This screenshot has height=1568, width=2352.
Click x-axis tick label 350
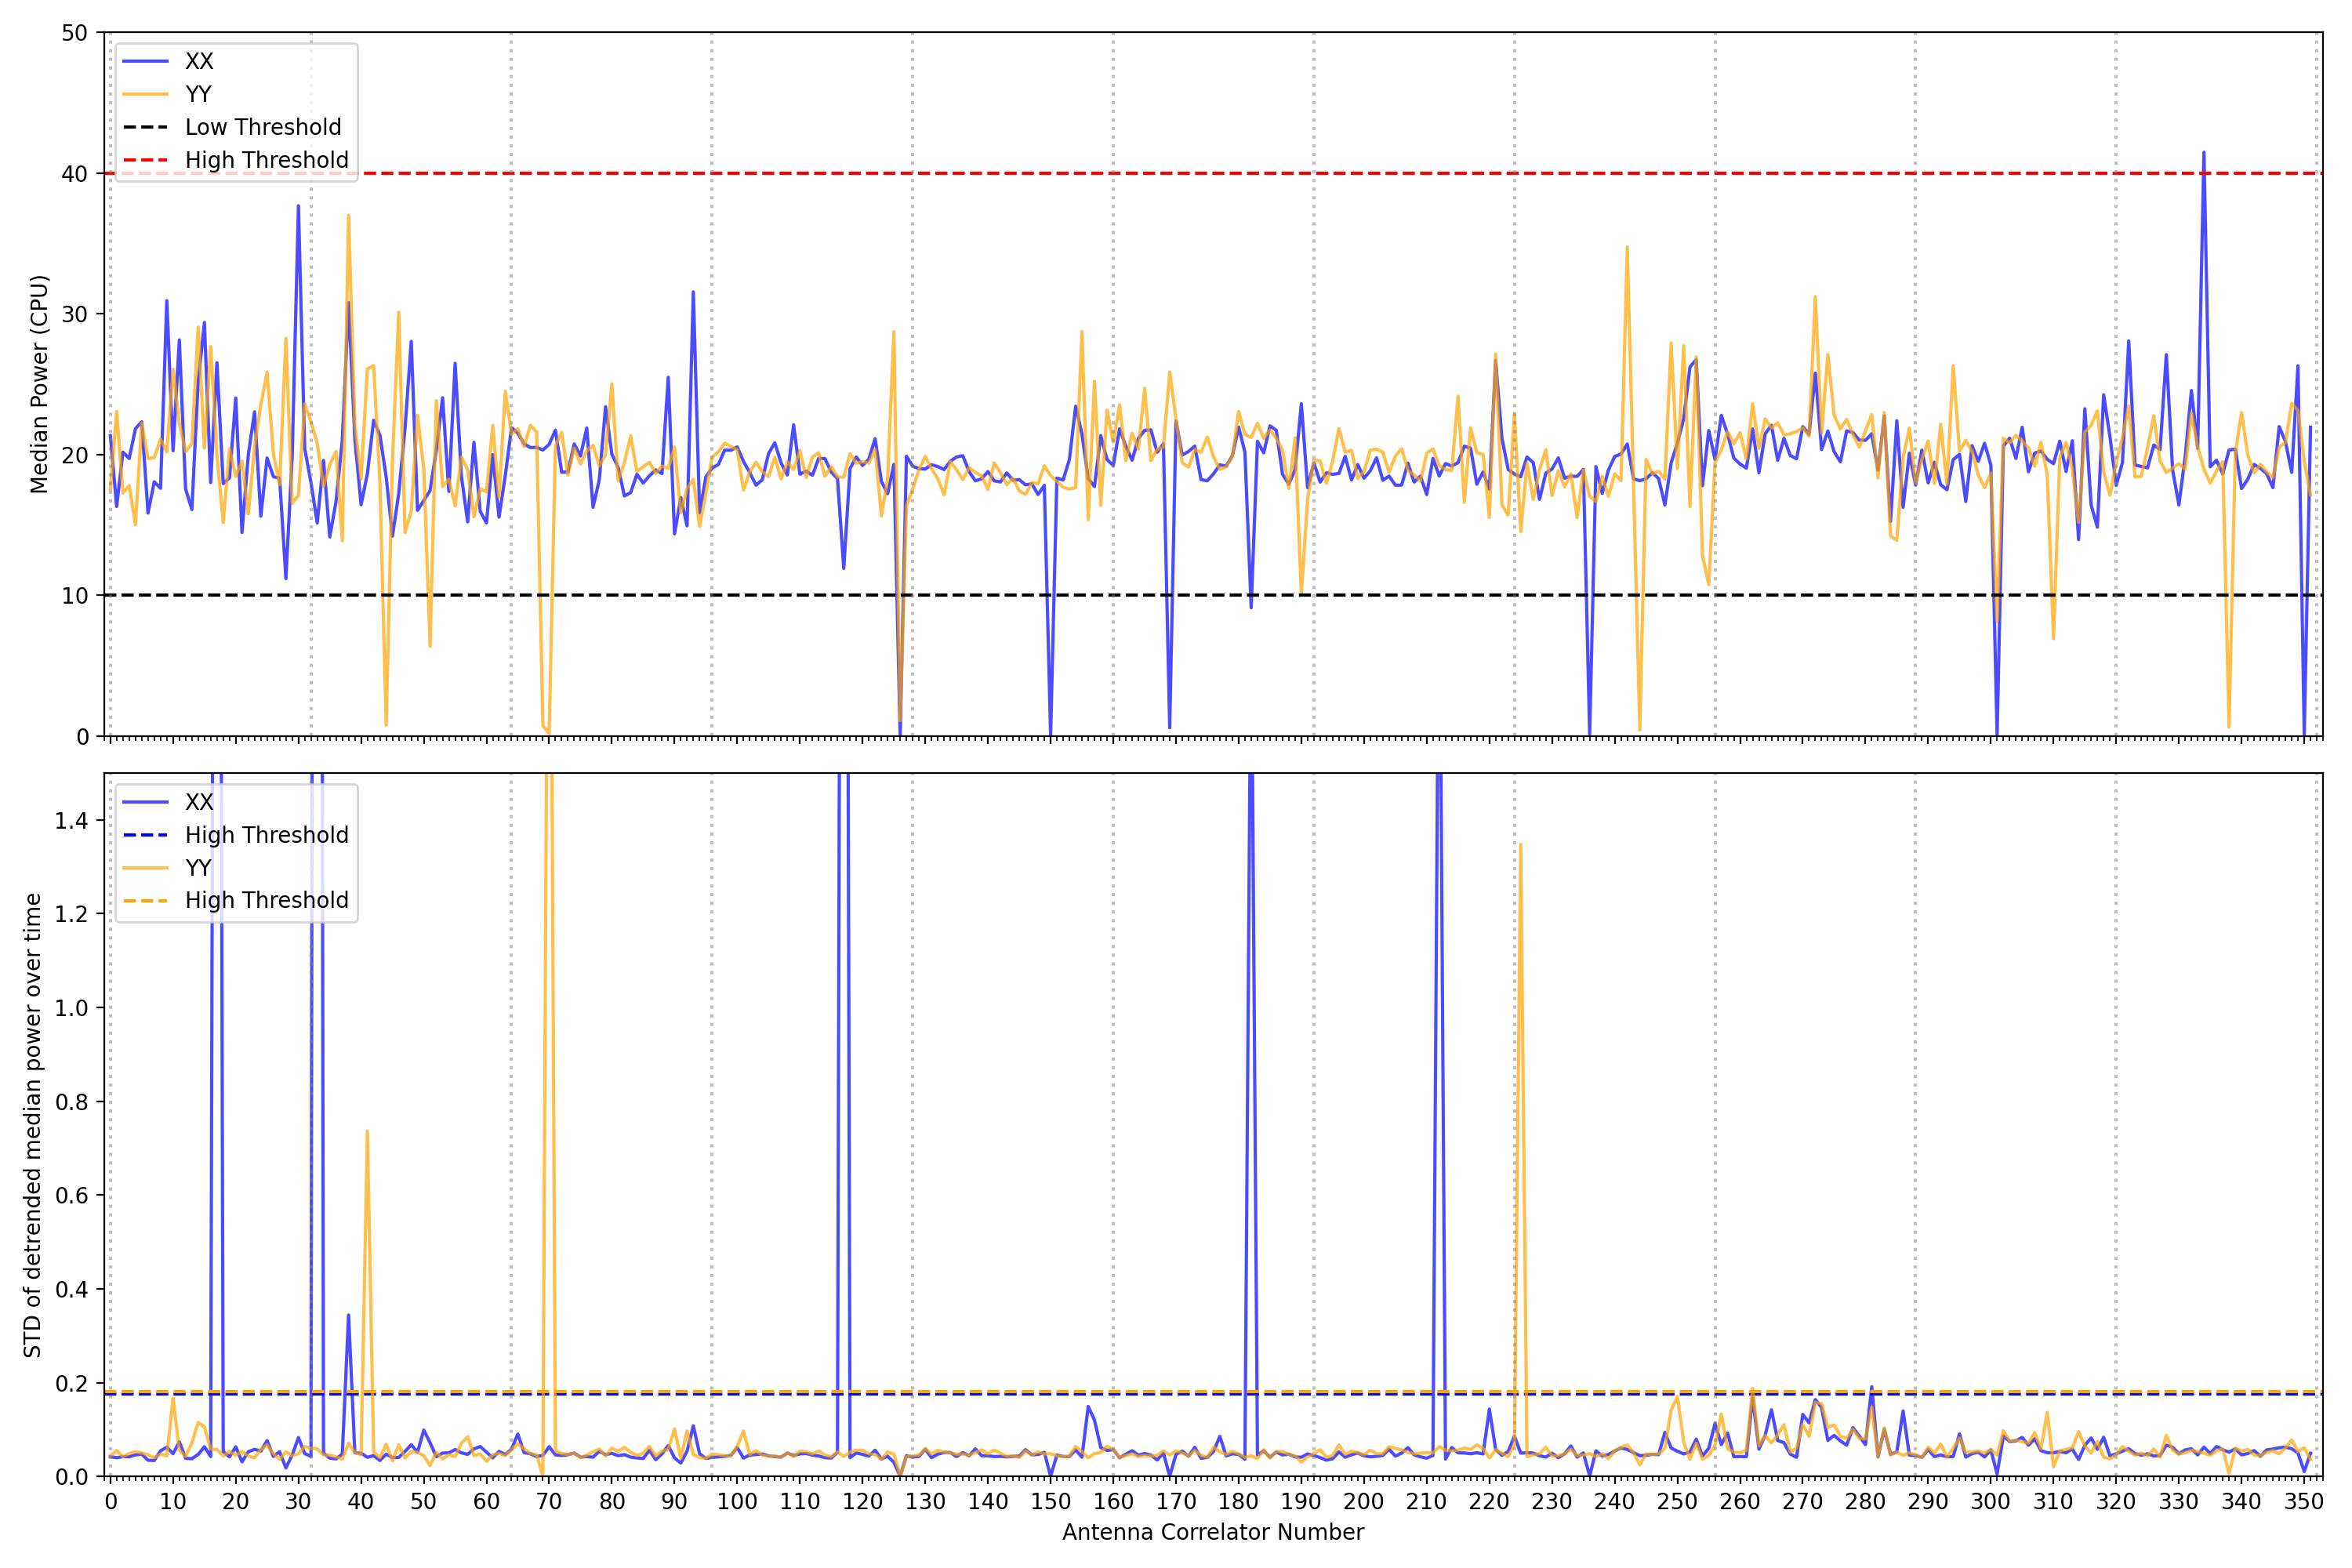2303,1502
